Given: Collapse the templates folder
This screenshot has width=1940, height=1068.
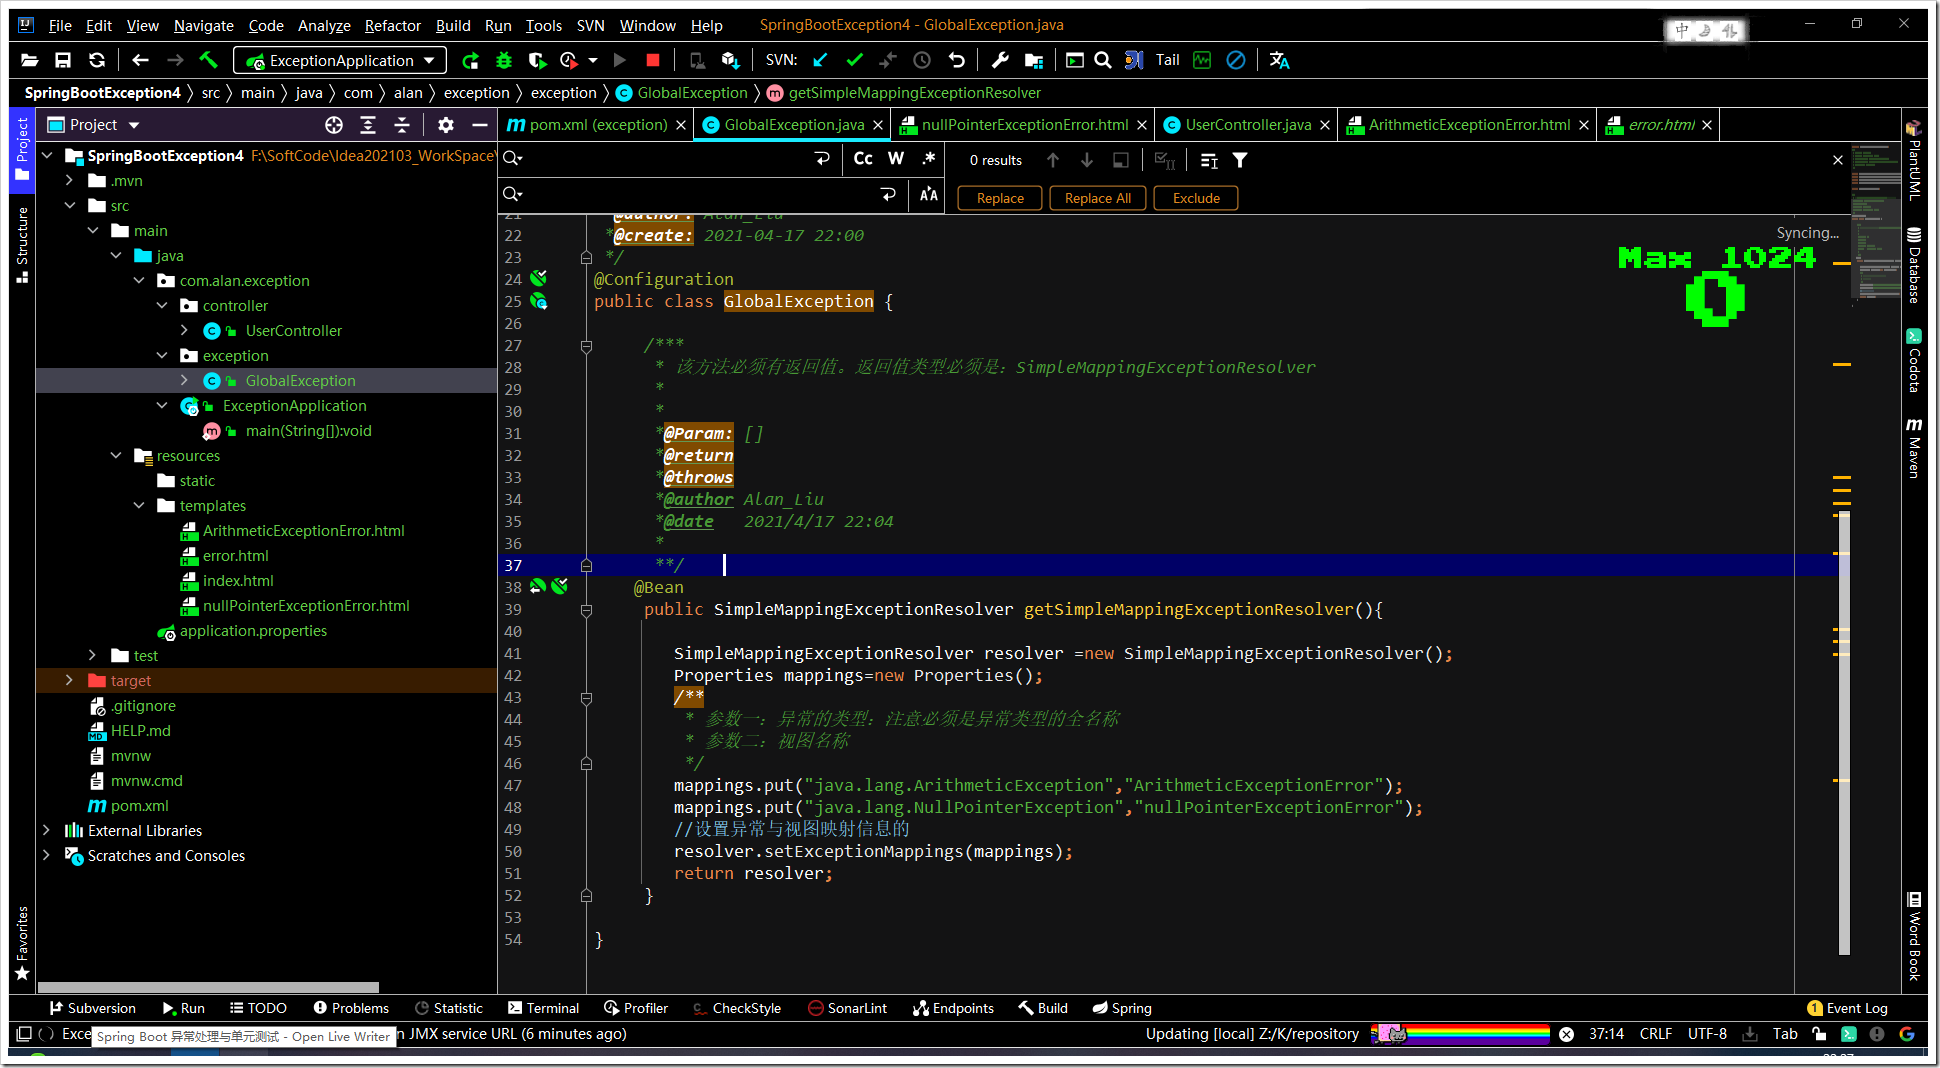Looking at the screenshot, I should [139, 505].
